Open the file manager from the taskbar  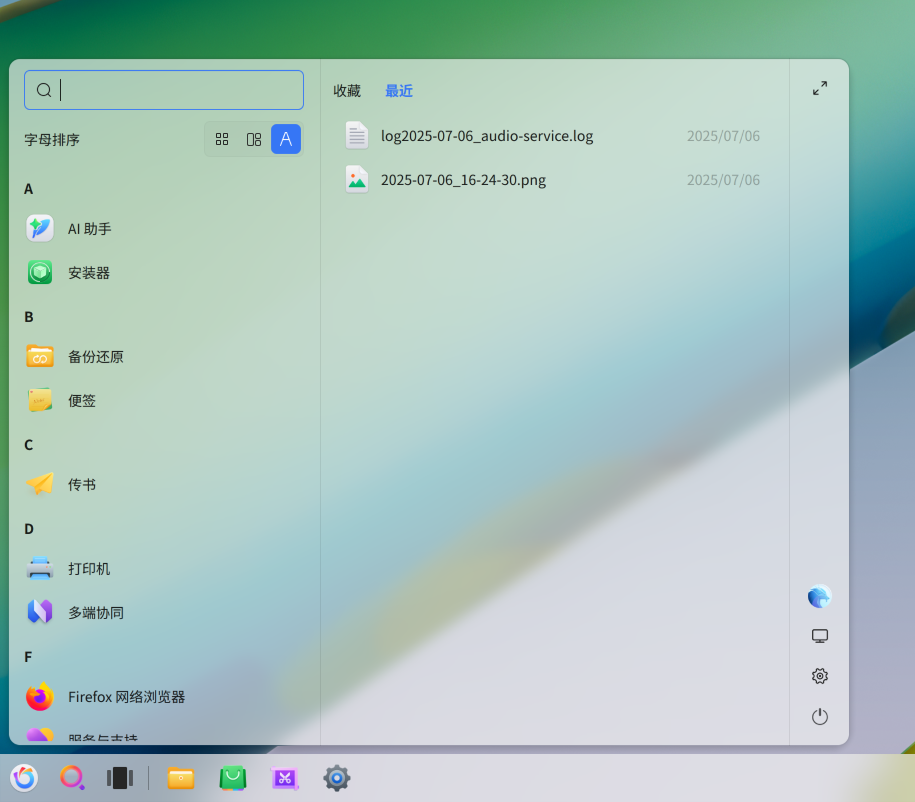point(181,777)
